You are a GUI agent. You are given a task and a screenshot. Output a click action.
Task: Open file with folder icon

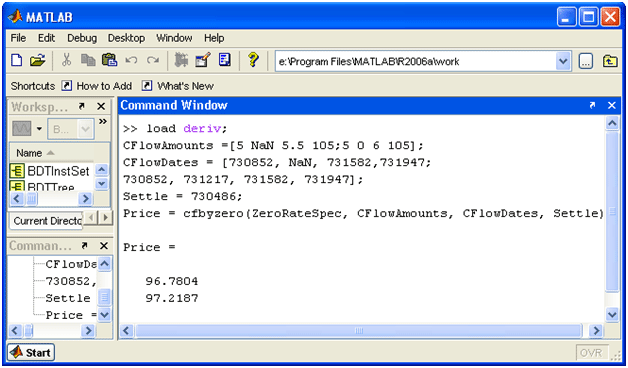pyautogui.click(x=37, y=61)
